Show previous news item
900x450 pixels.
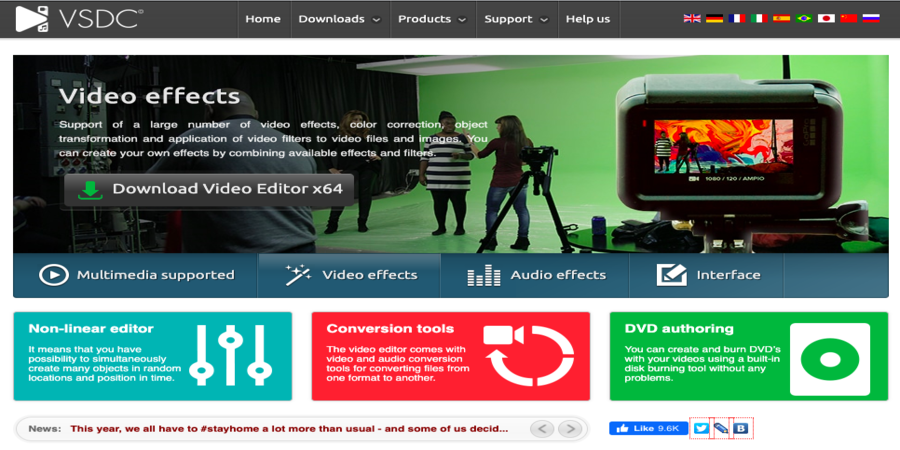click(542, 428)
